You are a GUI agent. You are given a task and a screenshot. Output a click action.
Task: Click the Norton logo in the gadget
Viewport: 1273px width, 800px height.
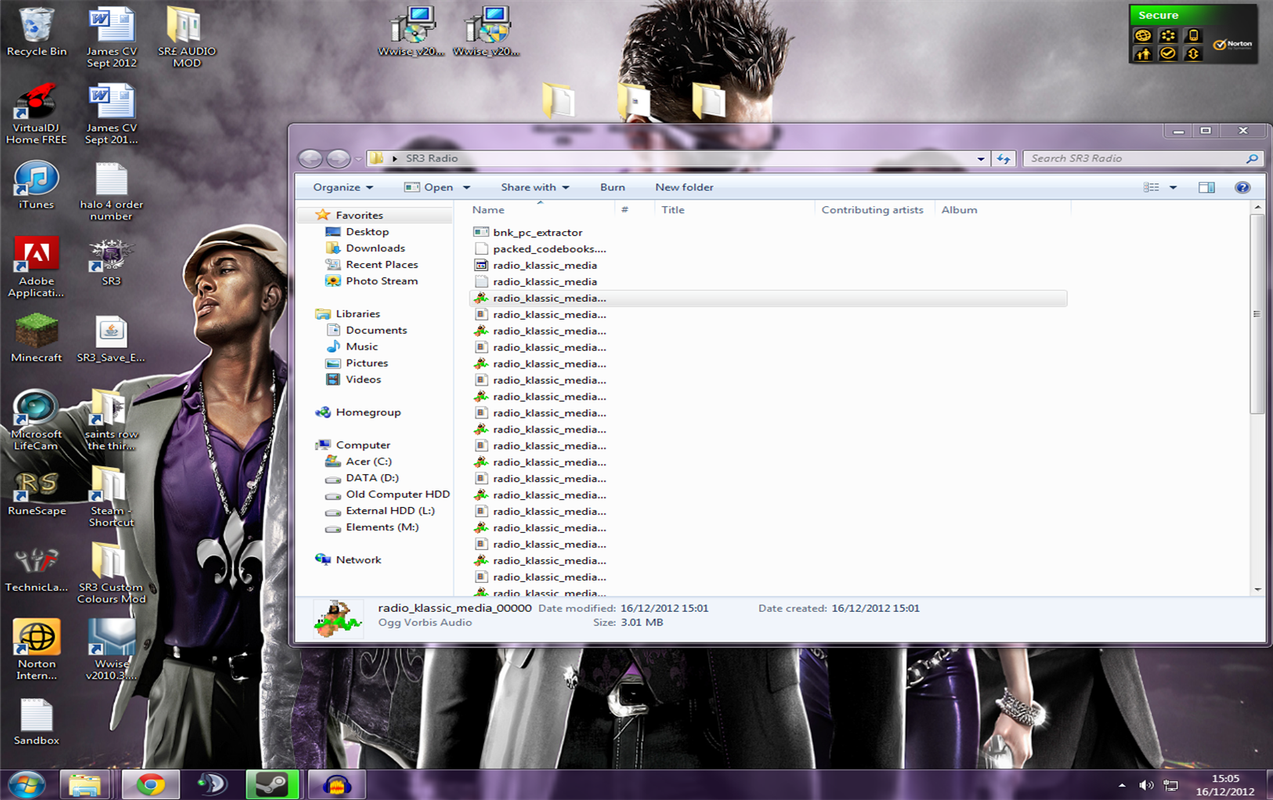pyautogui.click(x=1232, y=45)
